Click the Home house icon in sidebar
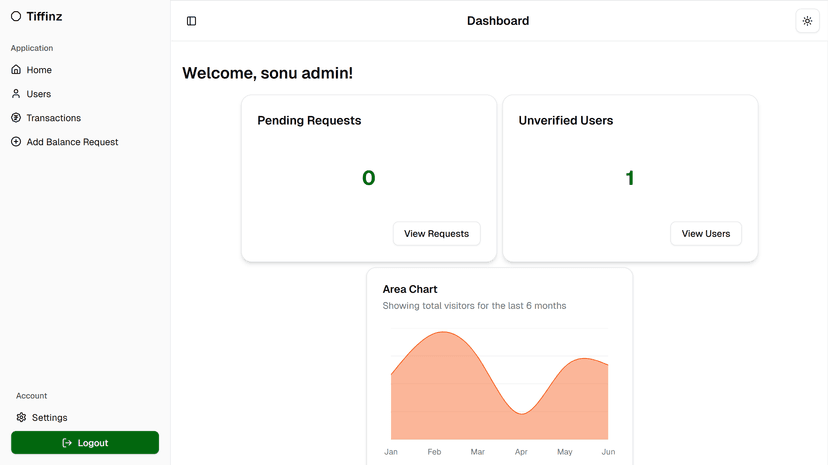 pyautogui.click(x=16, y=70)
